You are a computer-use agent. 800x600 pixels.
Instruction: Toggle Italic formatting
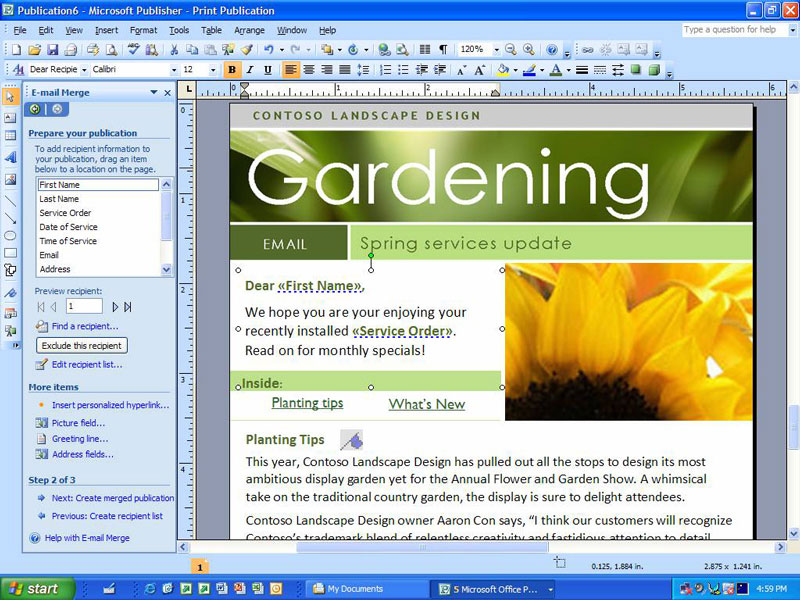[250, 70]
